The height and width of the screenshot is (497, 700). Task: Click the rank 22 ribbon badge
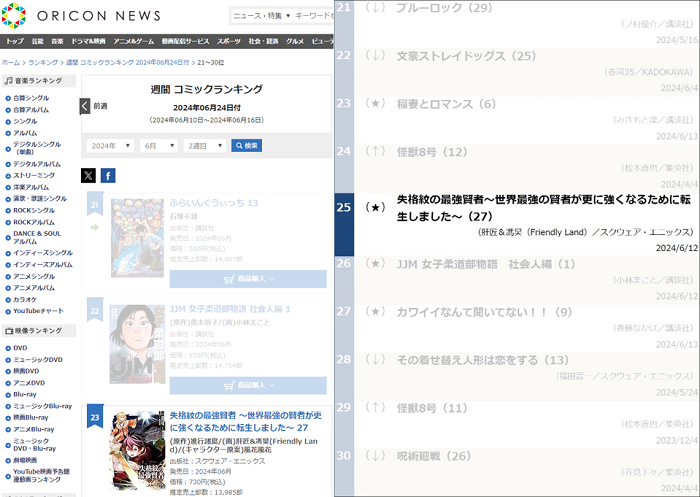[x=95, y=310]
